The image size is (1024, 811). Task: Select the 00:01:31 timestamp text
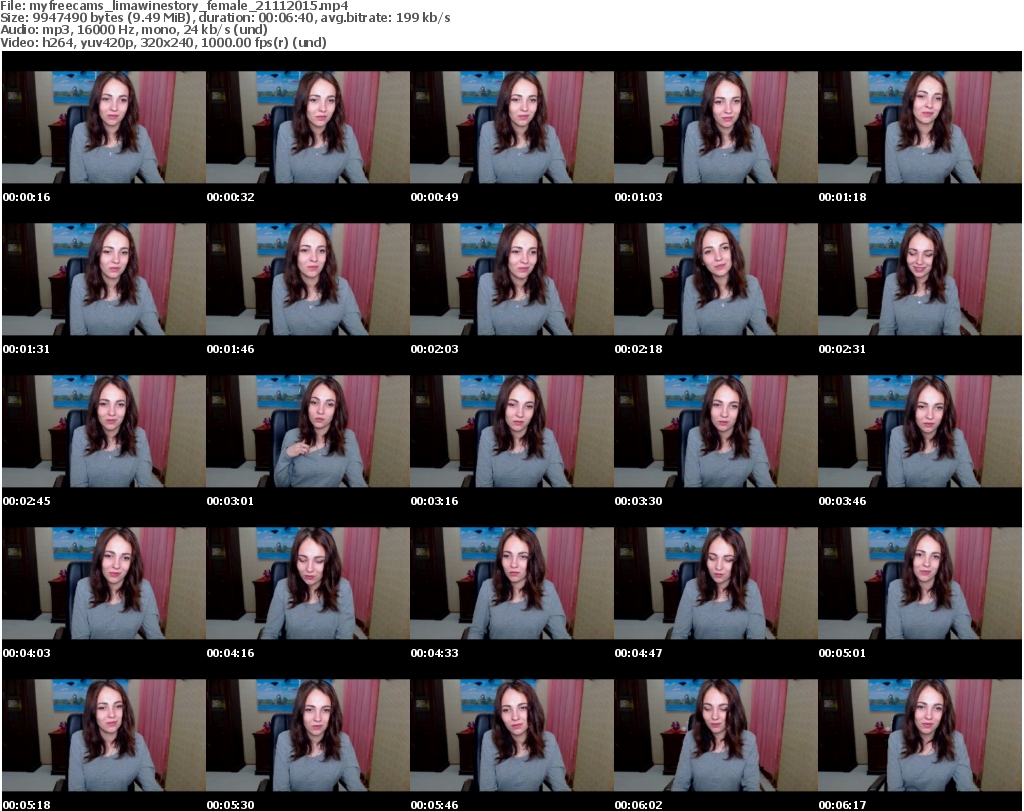(27, 349)
